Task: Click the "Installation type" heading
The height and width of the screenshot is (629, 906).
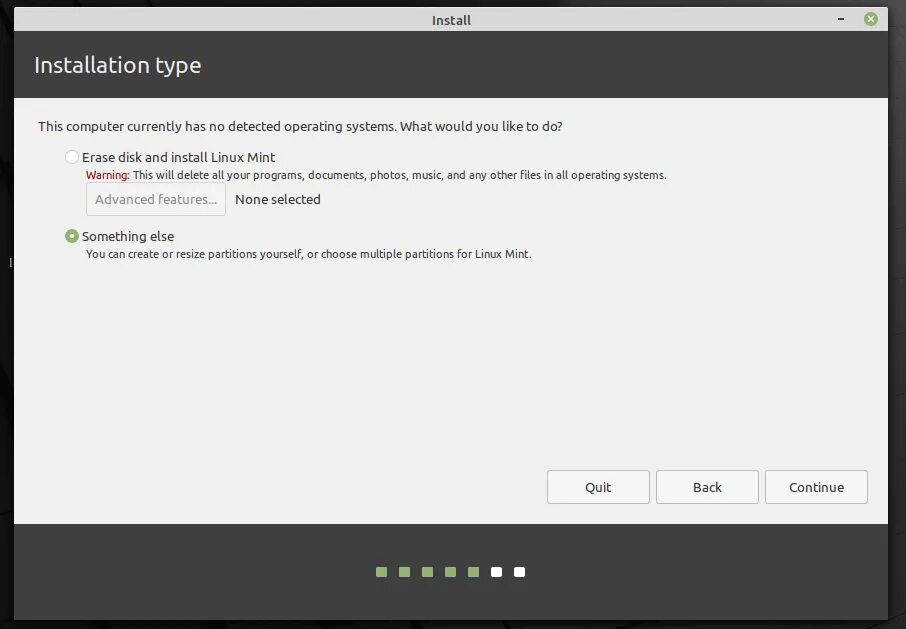Action: point(117,65)
